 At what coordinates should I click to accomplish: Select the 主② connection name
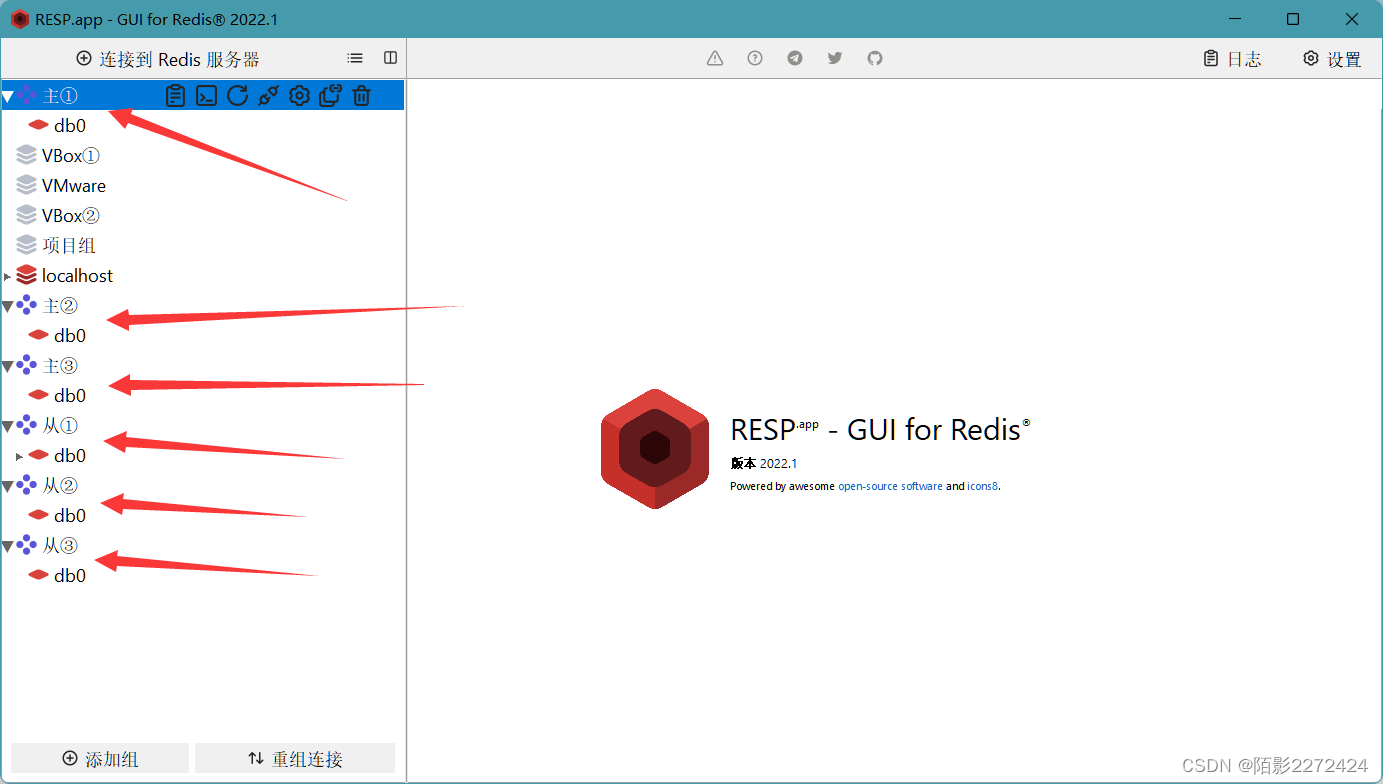(x=60, y=306)
